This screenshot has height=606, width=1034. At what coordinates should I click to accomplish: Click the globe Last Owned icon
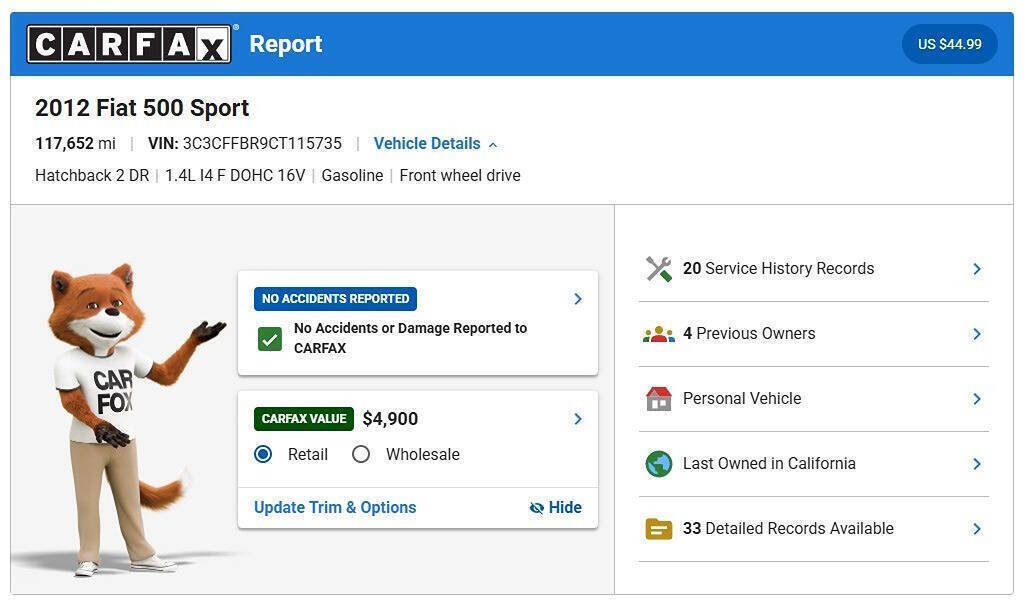click(658, 464)
